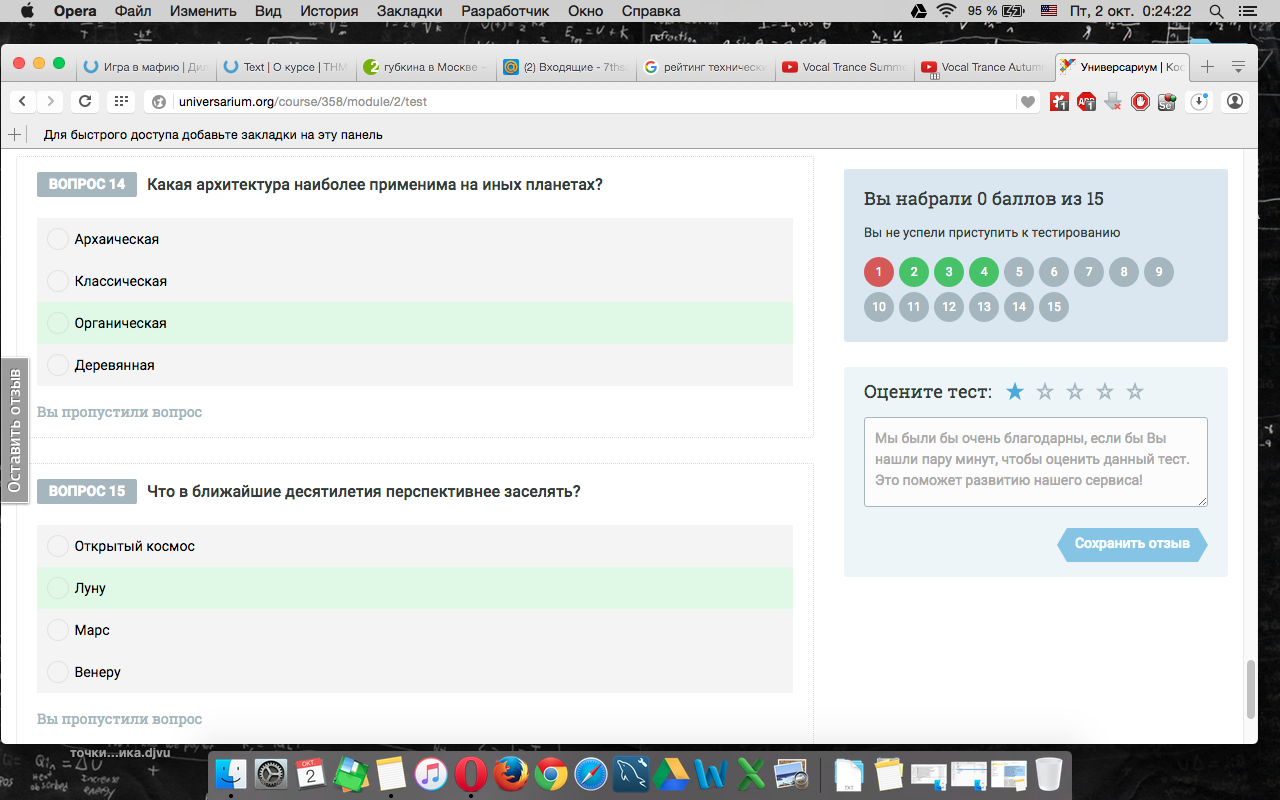Click into the feedback text area
The image size is (1280, 800).
(x=1036, y=462)
